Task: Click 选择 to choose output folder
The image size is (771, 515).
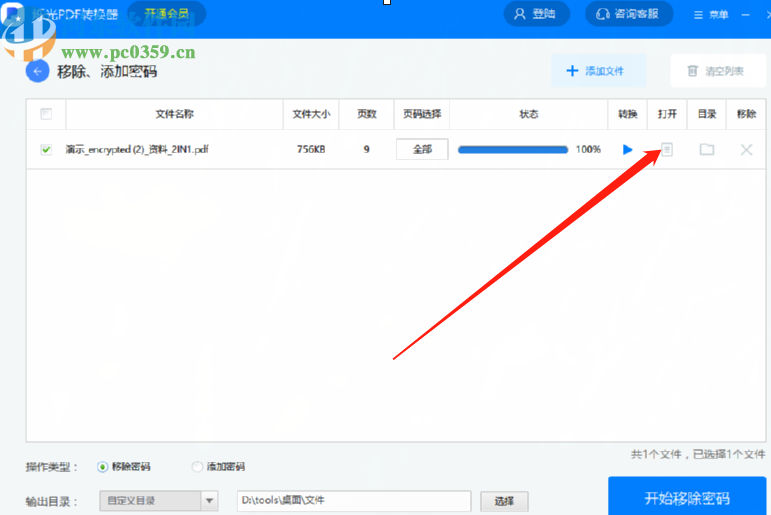Action: pyautogui.click(x=504, y=501)
